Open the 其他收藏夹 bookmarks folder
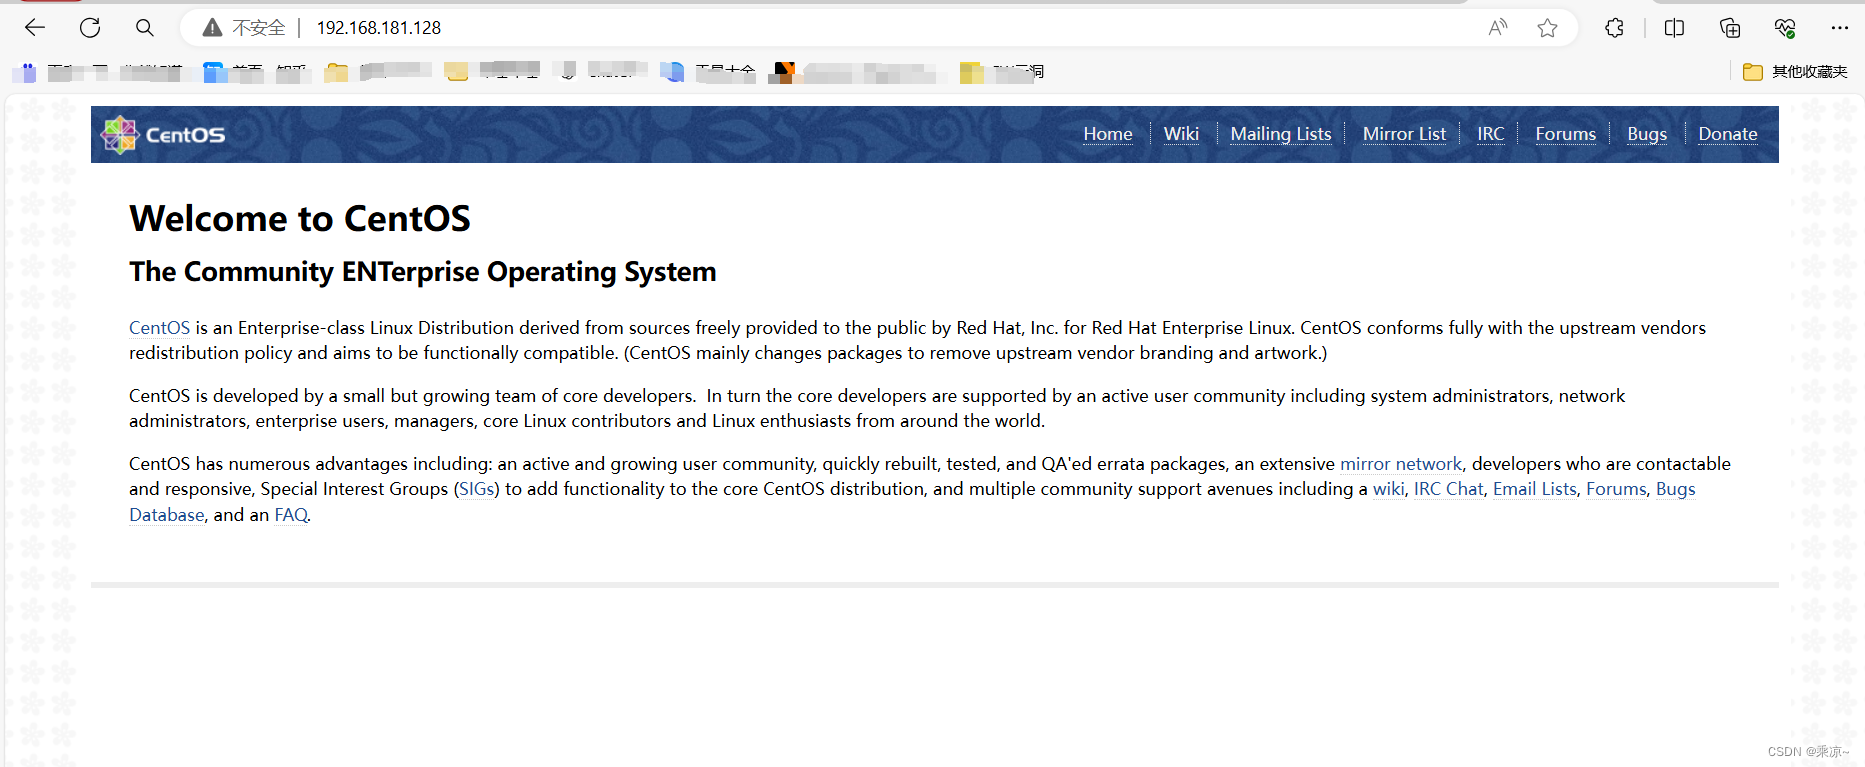 coord(1795,72)
